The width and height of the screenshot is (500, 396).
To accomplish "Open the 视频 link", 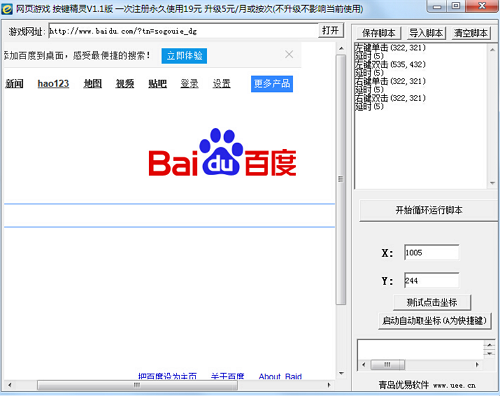I will pos(125,84).
